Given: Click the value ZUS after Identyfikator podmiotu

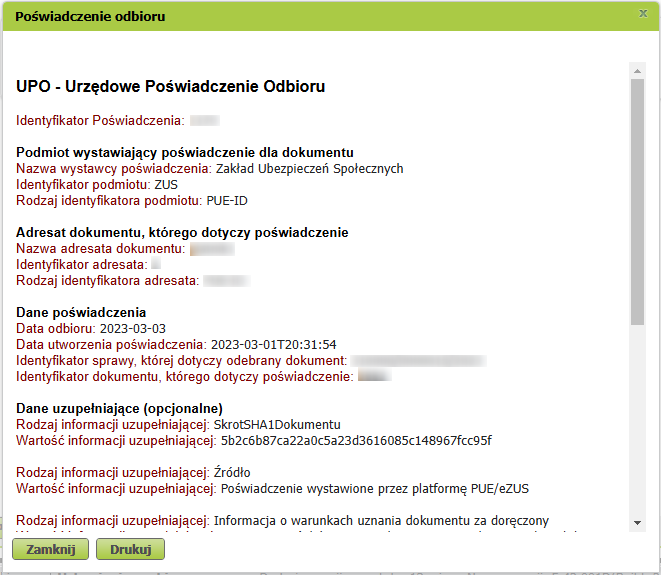Looking at the screenshot, I should click(x=166, y=185).
